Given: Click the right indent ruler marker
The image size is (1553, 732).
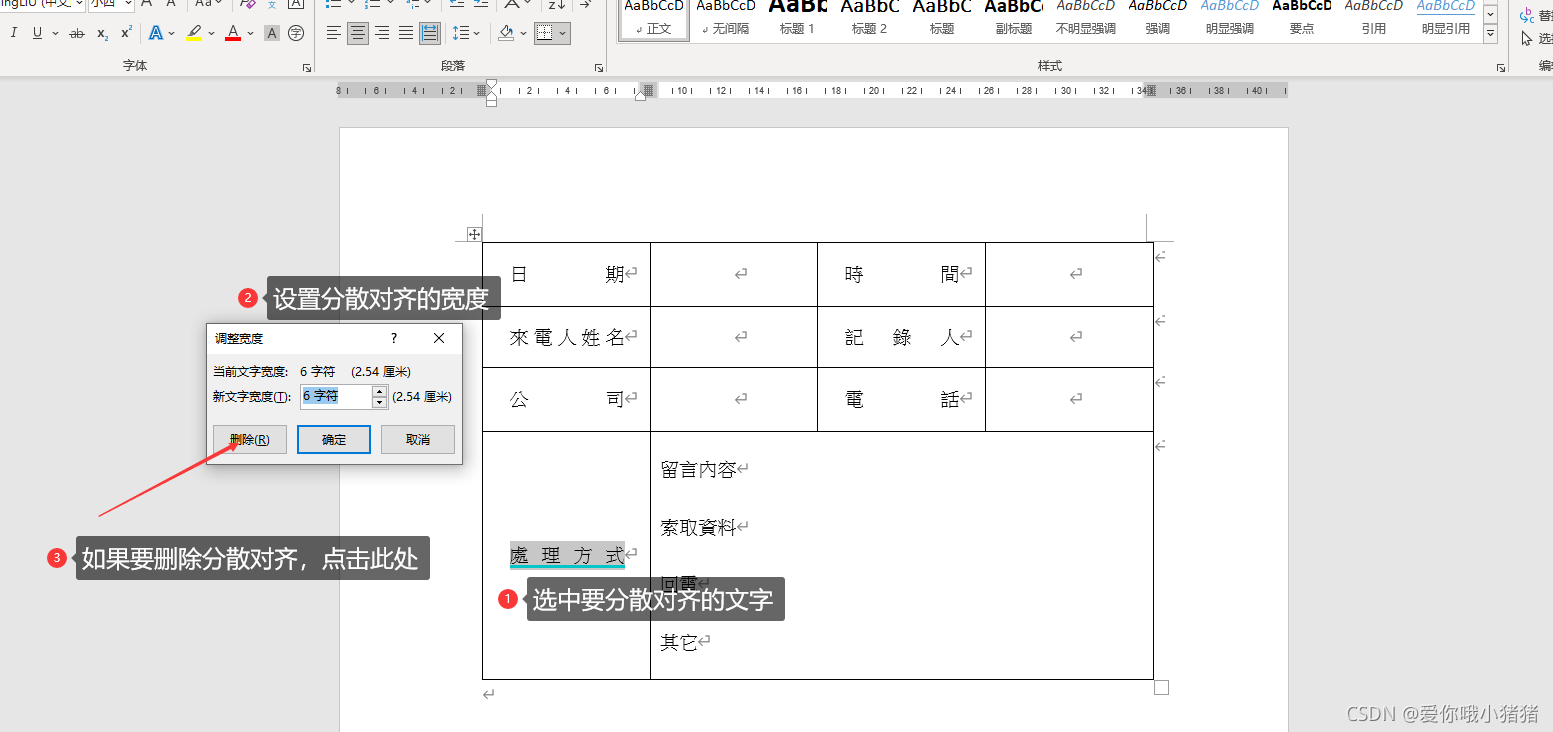Looking at the screenshot, I should [641, 95].
